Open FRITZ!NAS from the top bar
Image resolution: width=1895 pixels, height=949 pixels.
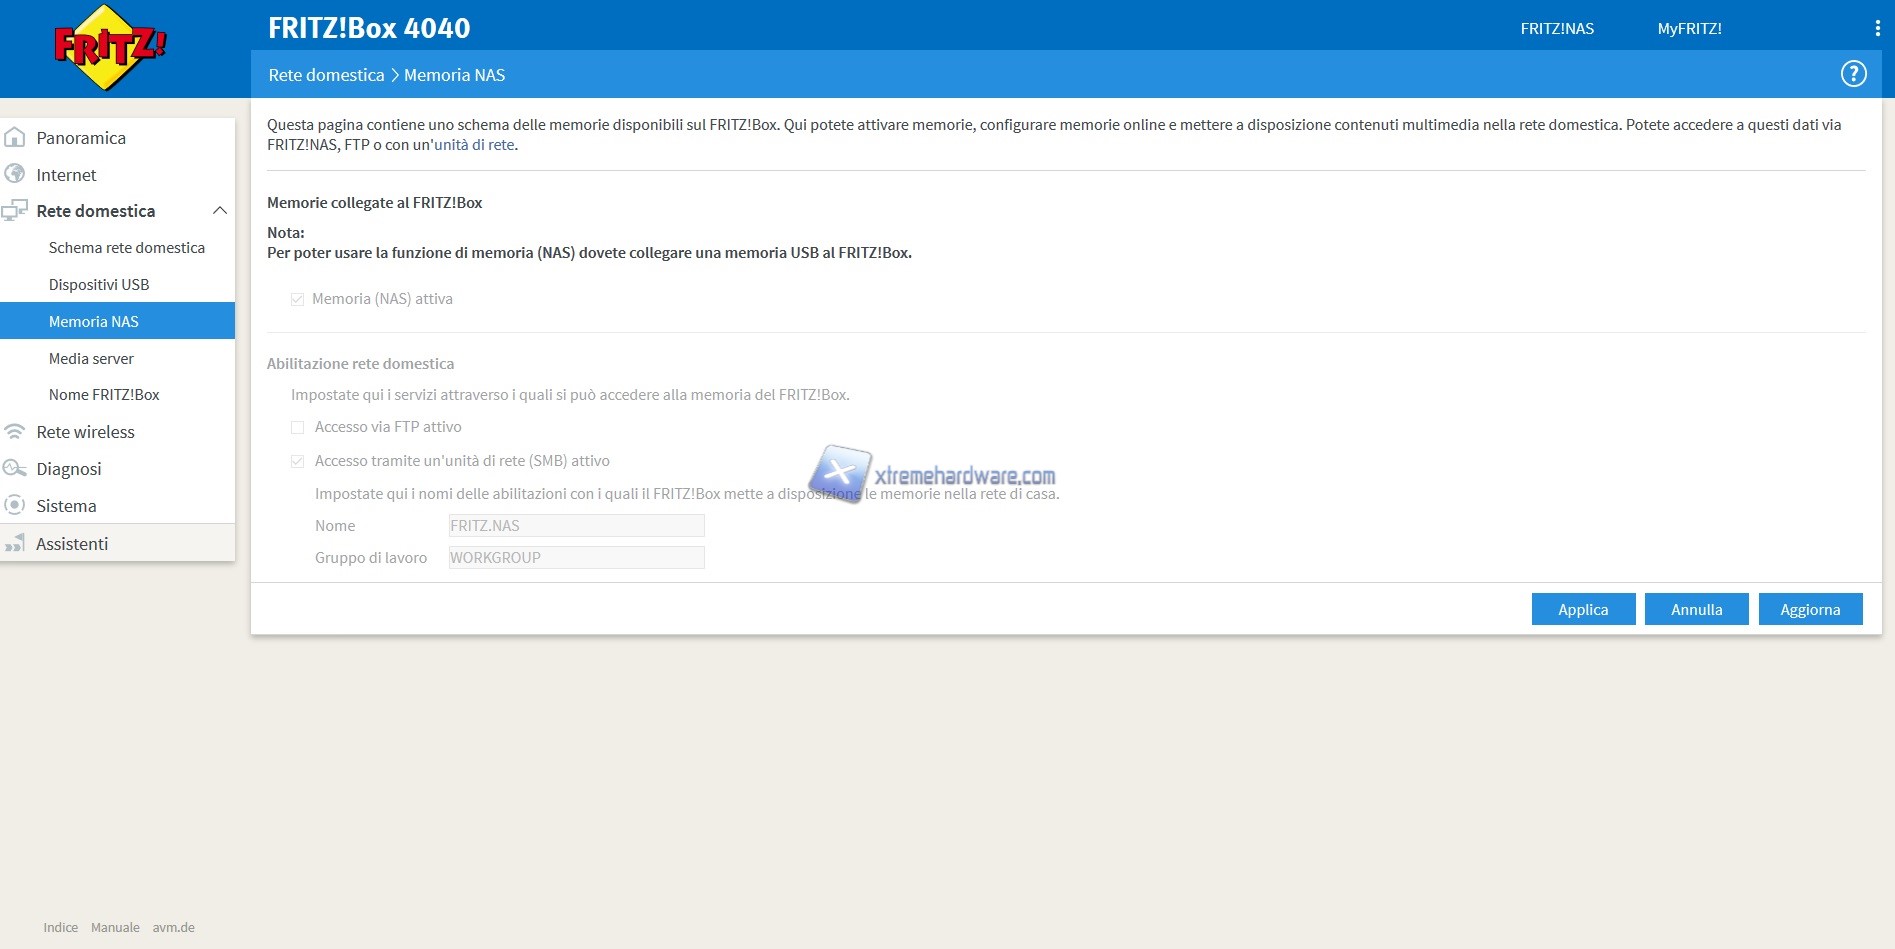coord(1557,29)
